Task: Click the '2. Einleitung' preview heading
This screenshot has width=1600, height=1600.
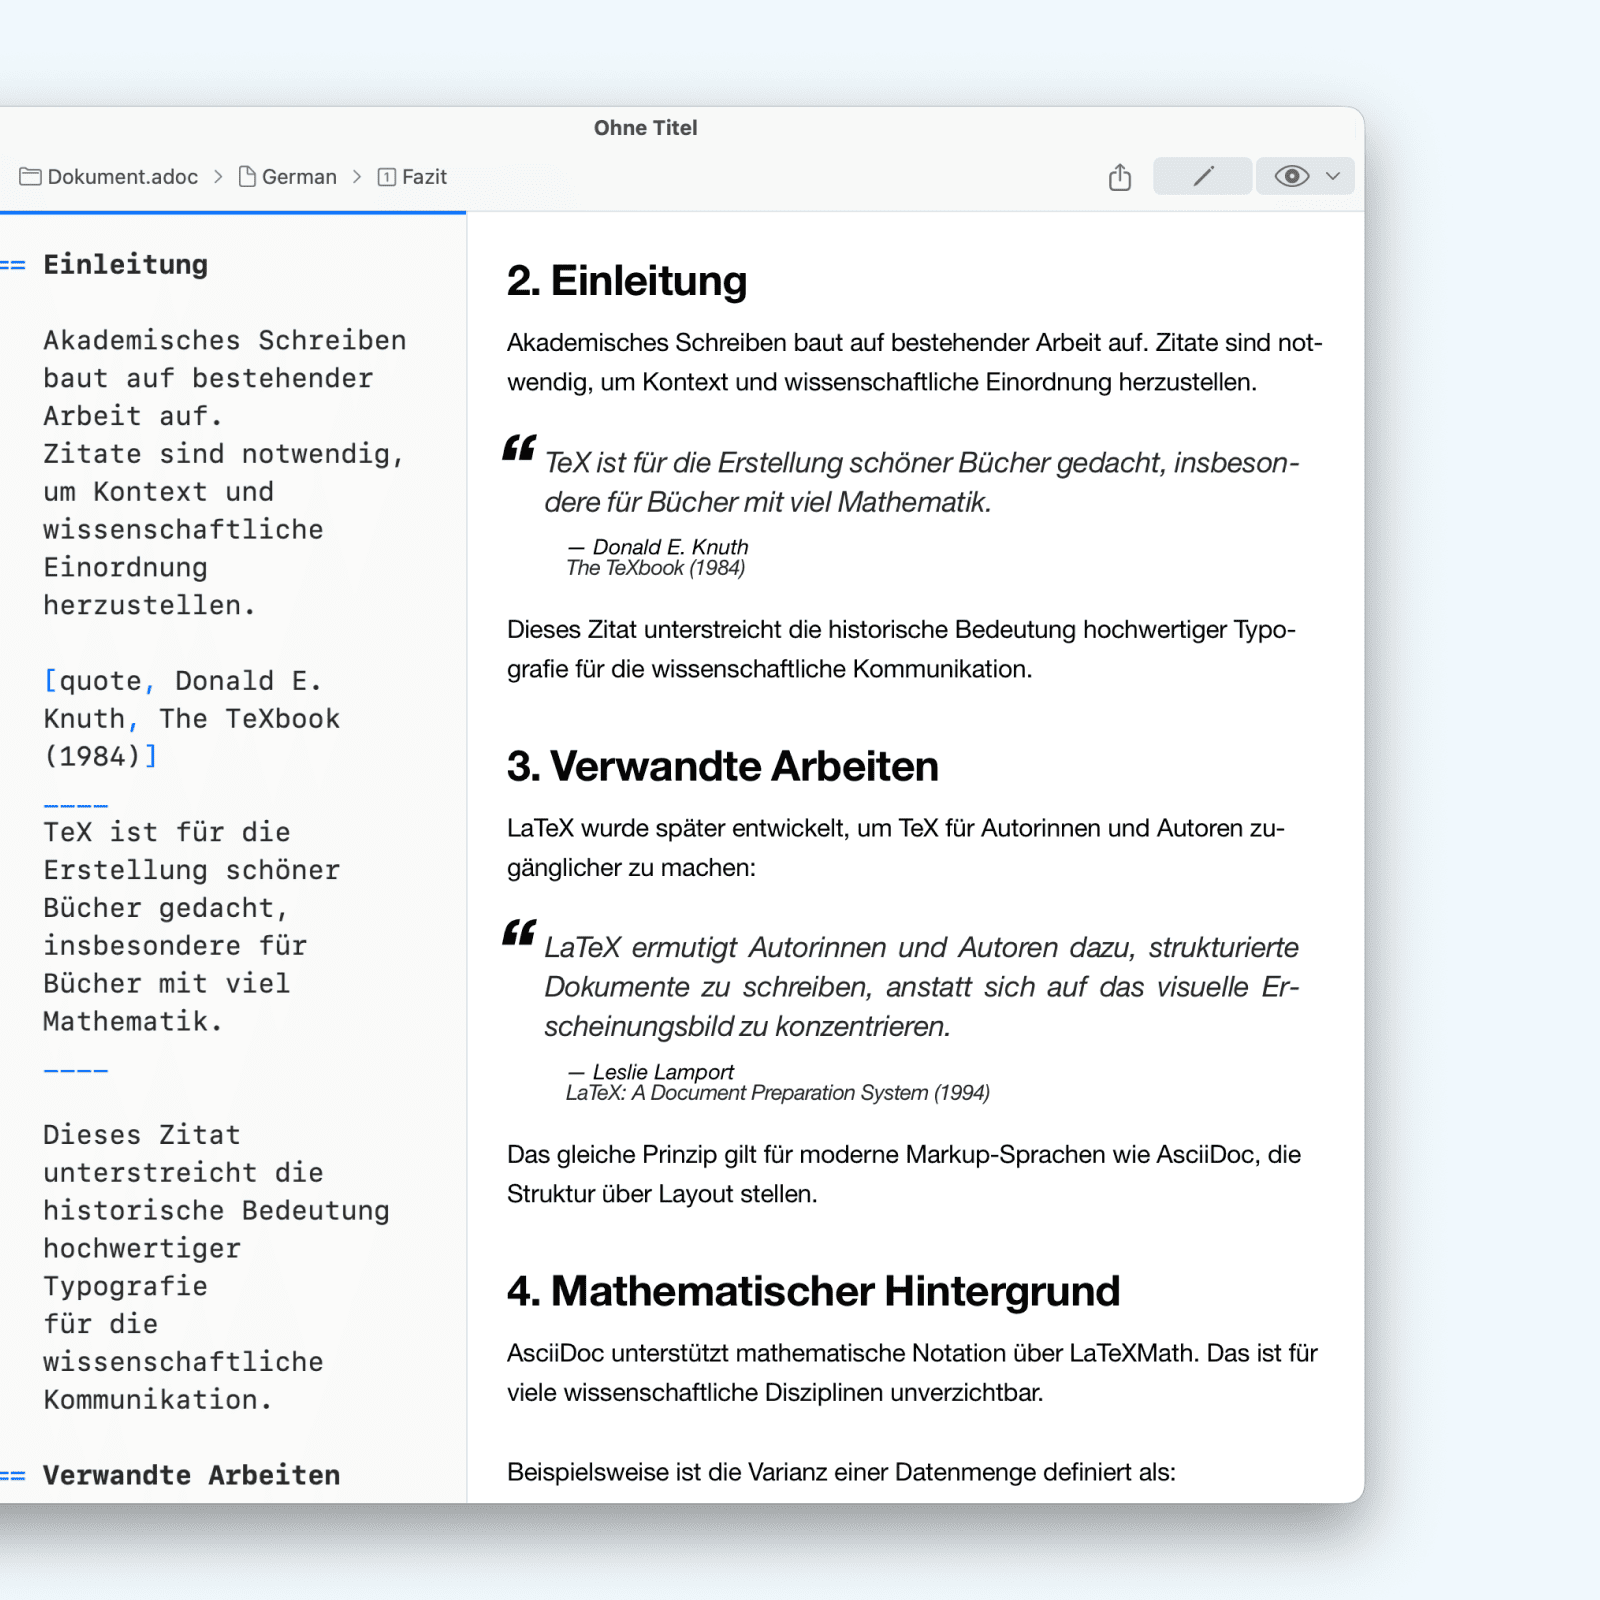Action: click(627, 281)
